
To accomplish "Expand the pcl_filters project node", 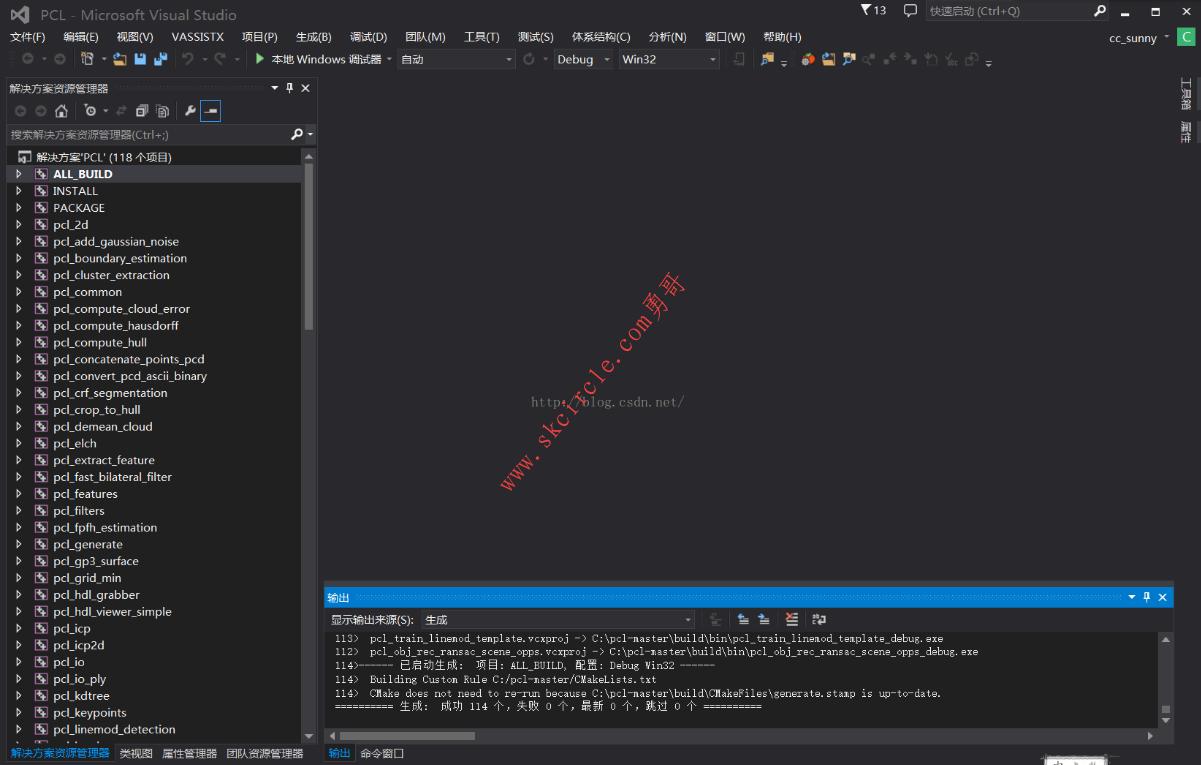I will 18,511.
